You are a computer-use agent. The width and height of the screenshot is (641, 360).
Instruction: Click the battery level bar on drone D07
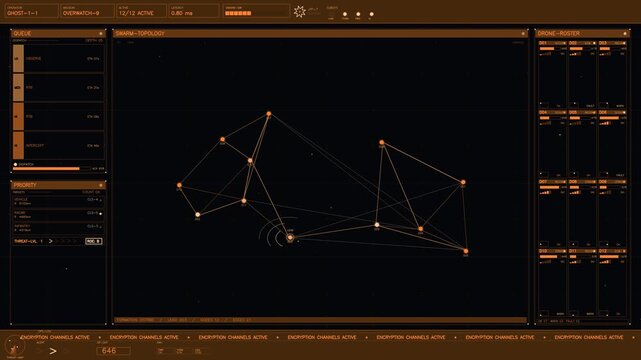(550, 188)
